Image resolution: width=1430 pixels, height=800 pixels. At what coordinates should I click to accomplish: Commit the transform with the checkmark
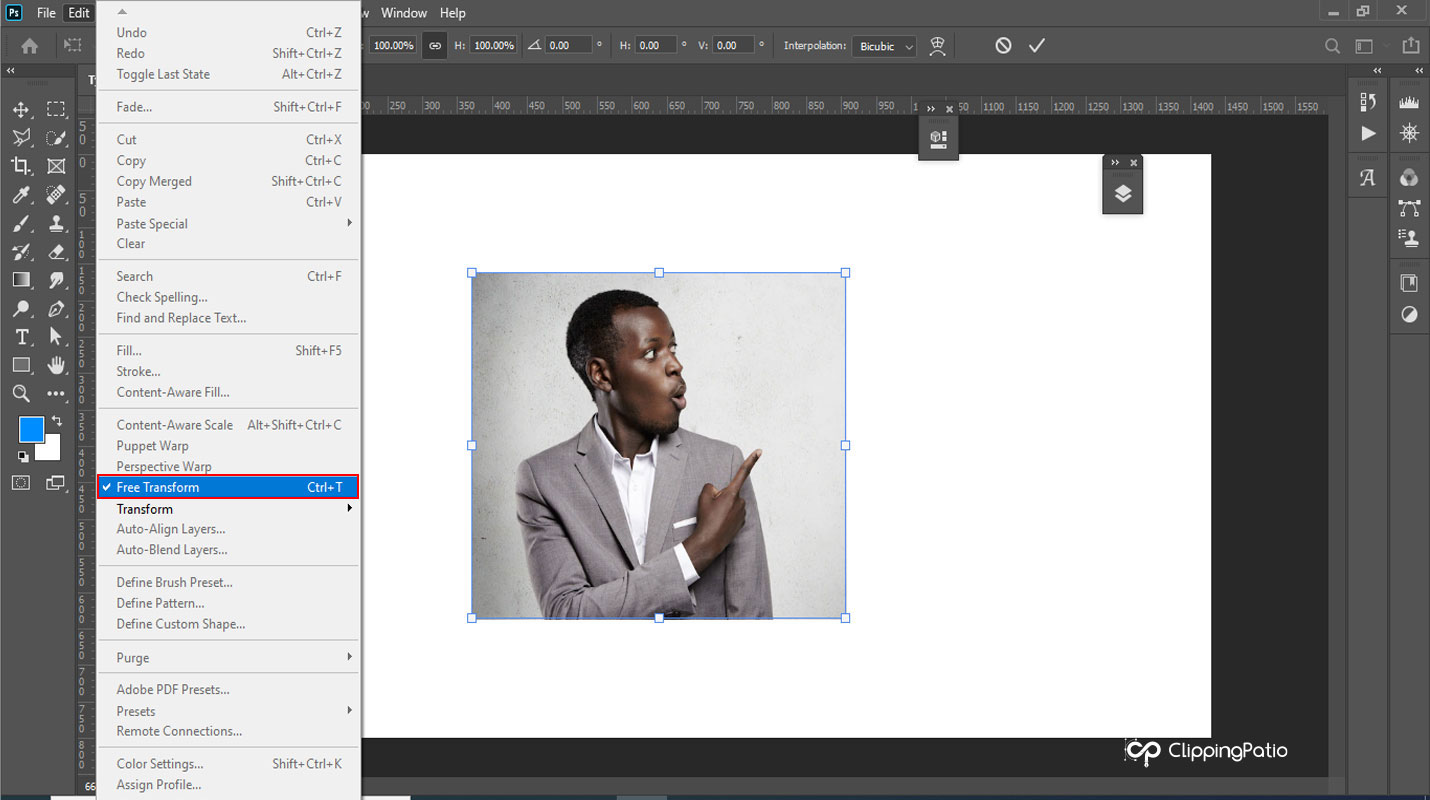click(x=1037, y=46)
